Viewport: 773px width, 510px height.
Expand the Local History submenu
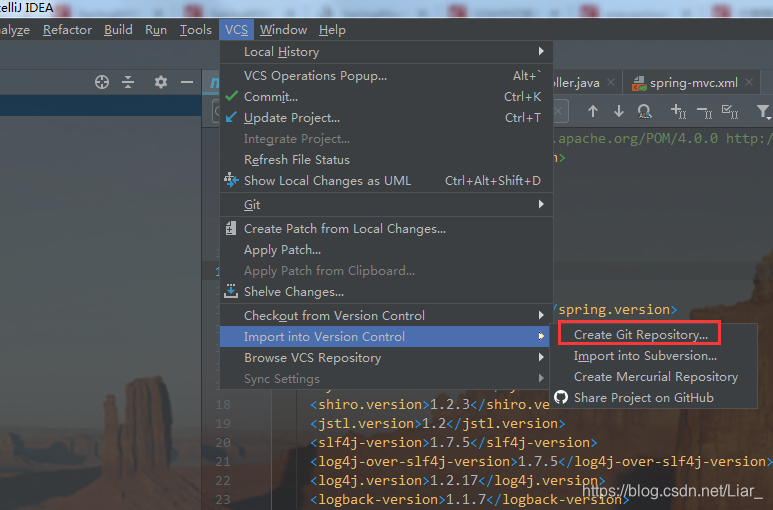541,51
